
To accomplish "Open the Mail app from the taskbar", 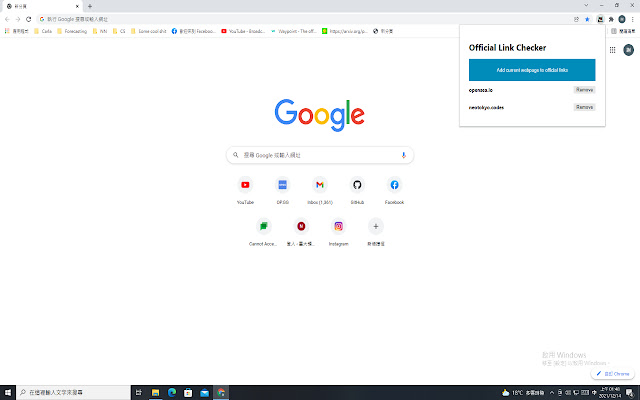I will pyautogui.click(x=204, y=393).
